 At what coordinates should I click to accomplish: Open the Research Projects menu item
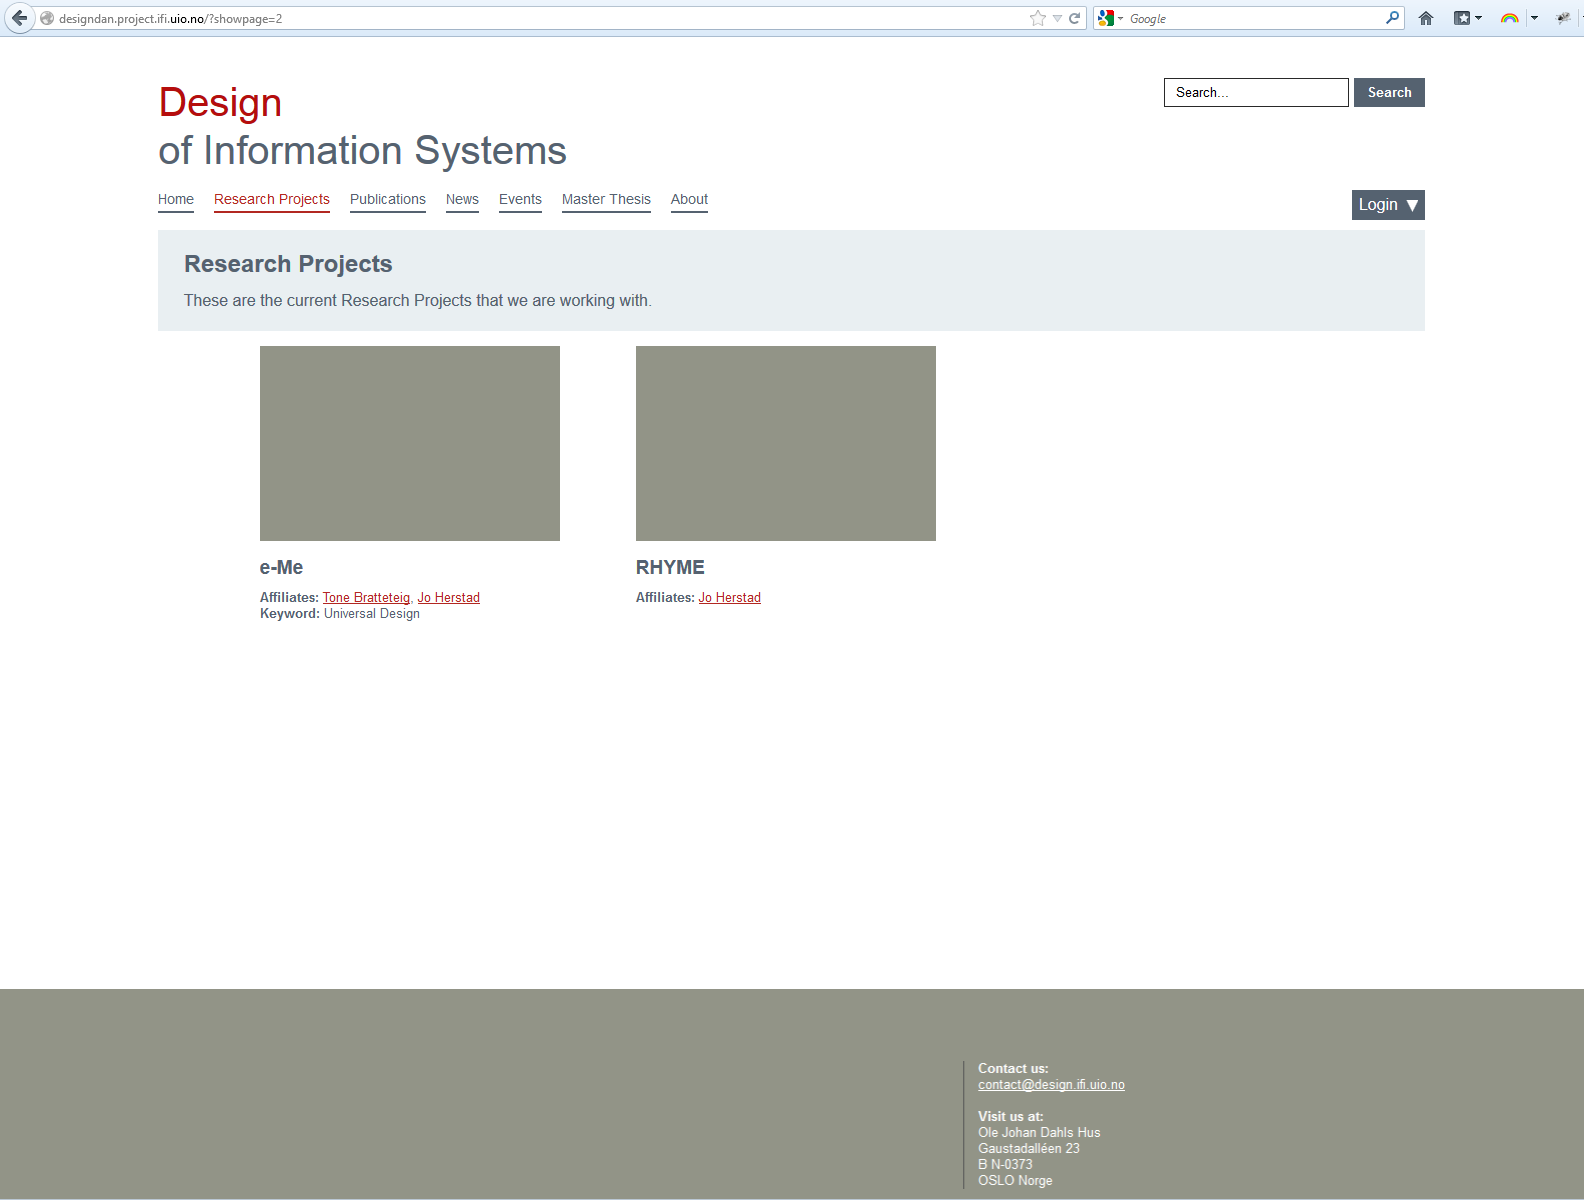(x=272, y=199)
